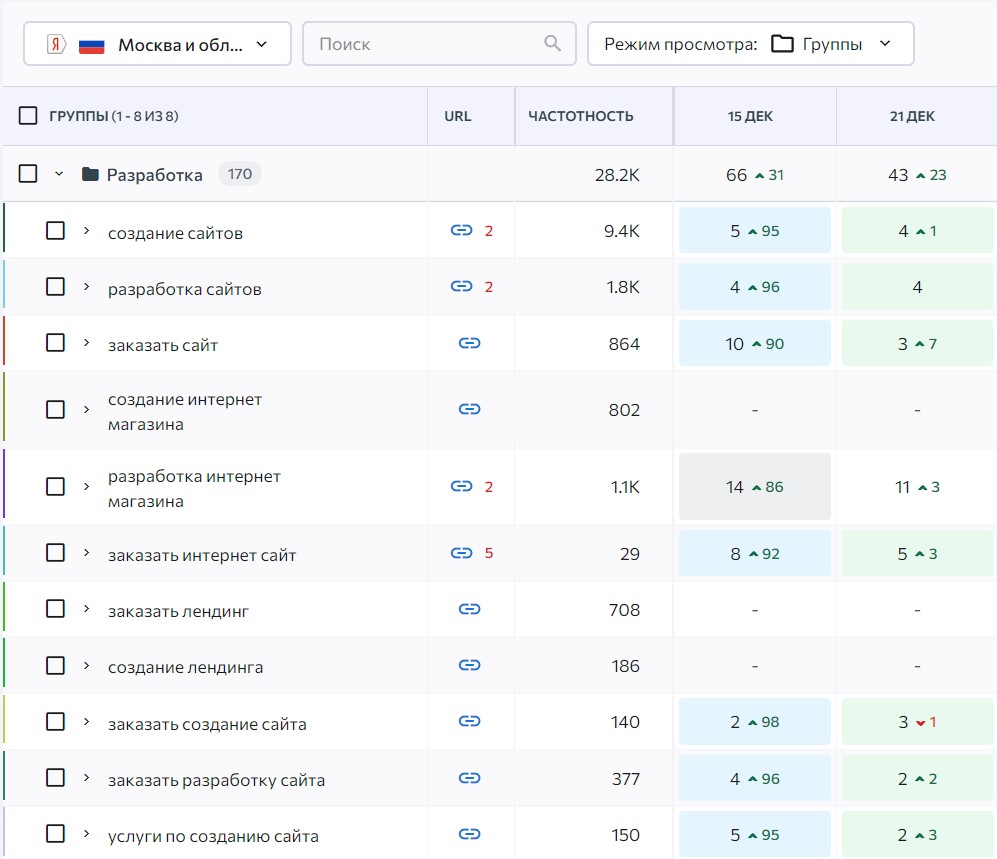Click the Поиск search field

pyautogui.click(x=439, y=44)
